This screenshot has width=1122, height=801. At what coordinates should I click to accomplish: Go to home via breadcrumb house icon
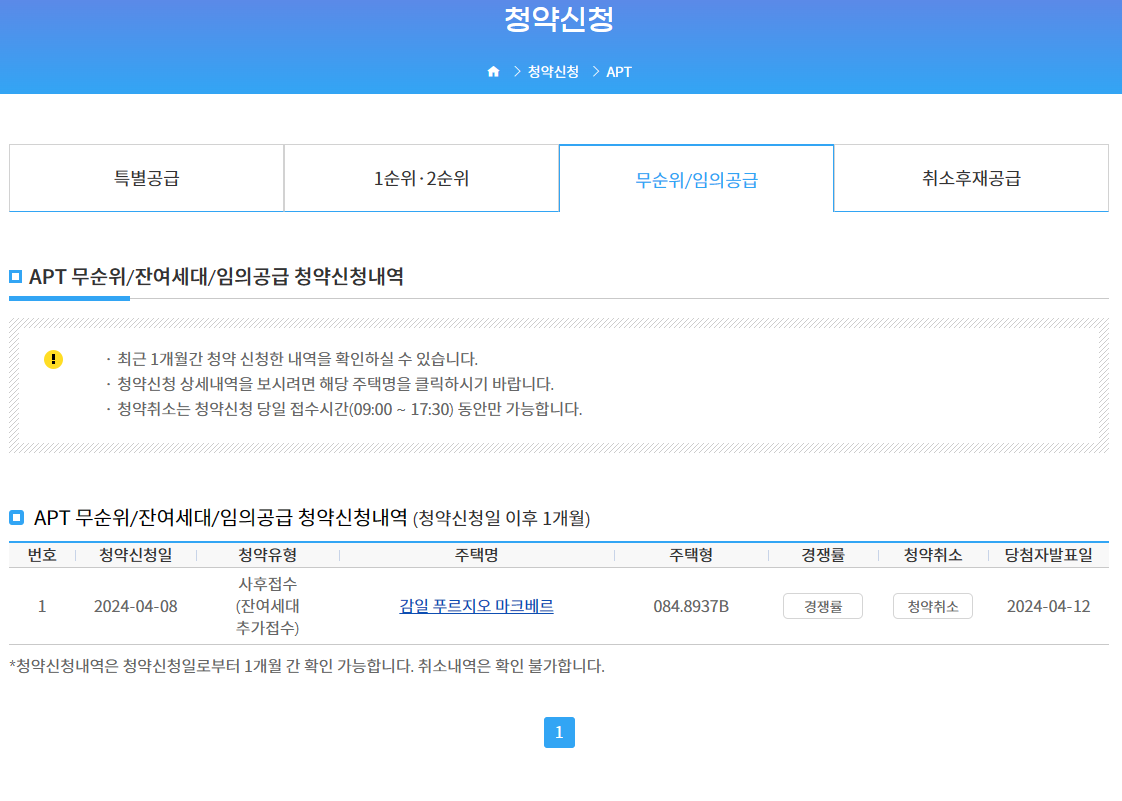pyautogui.click(x=493, y=72)
